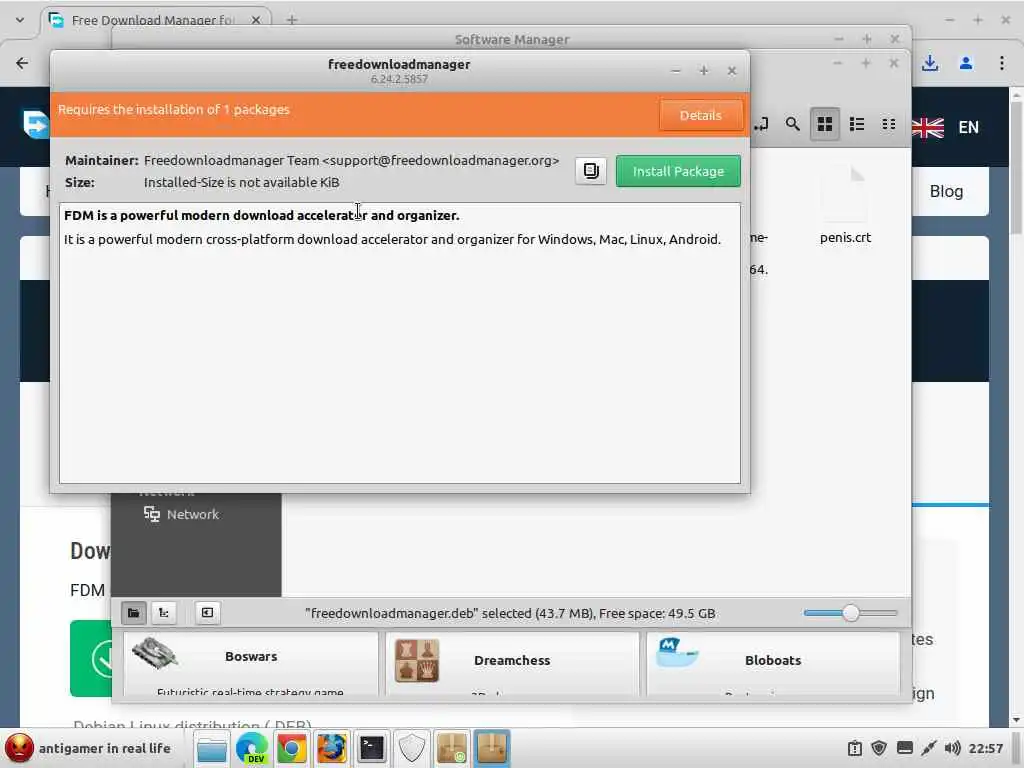Open network connection tray icon

[x=929, y=748]
